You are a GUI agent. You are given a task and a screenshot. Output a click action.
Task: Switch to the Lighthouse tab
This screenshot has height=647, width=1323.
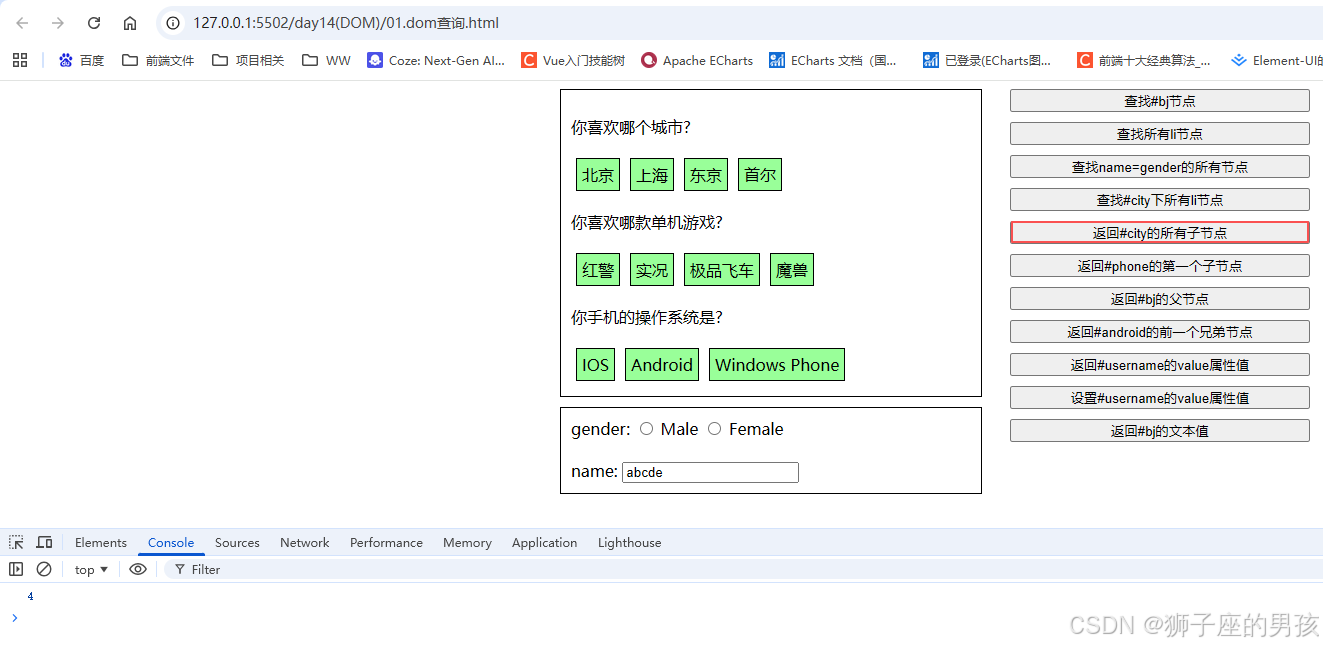629,542
